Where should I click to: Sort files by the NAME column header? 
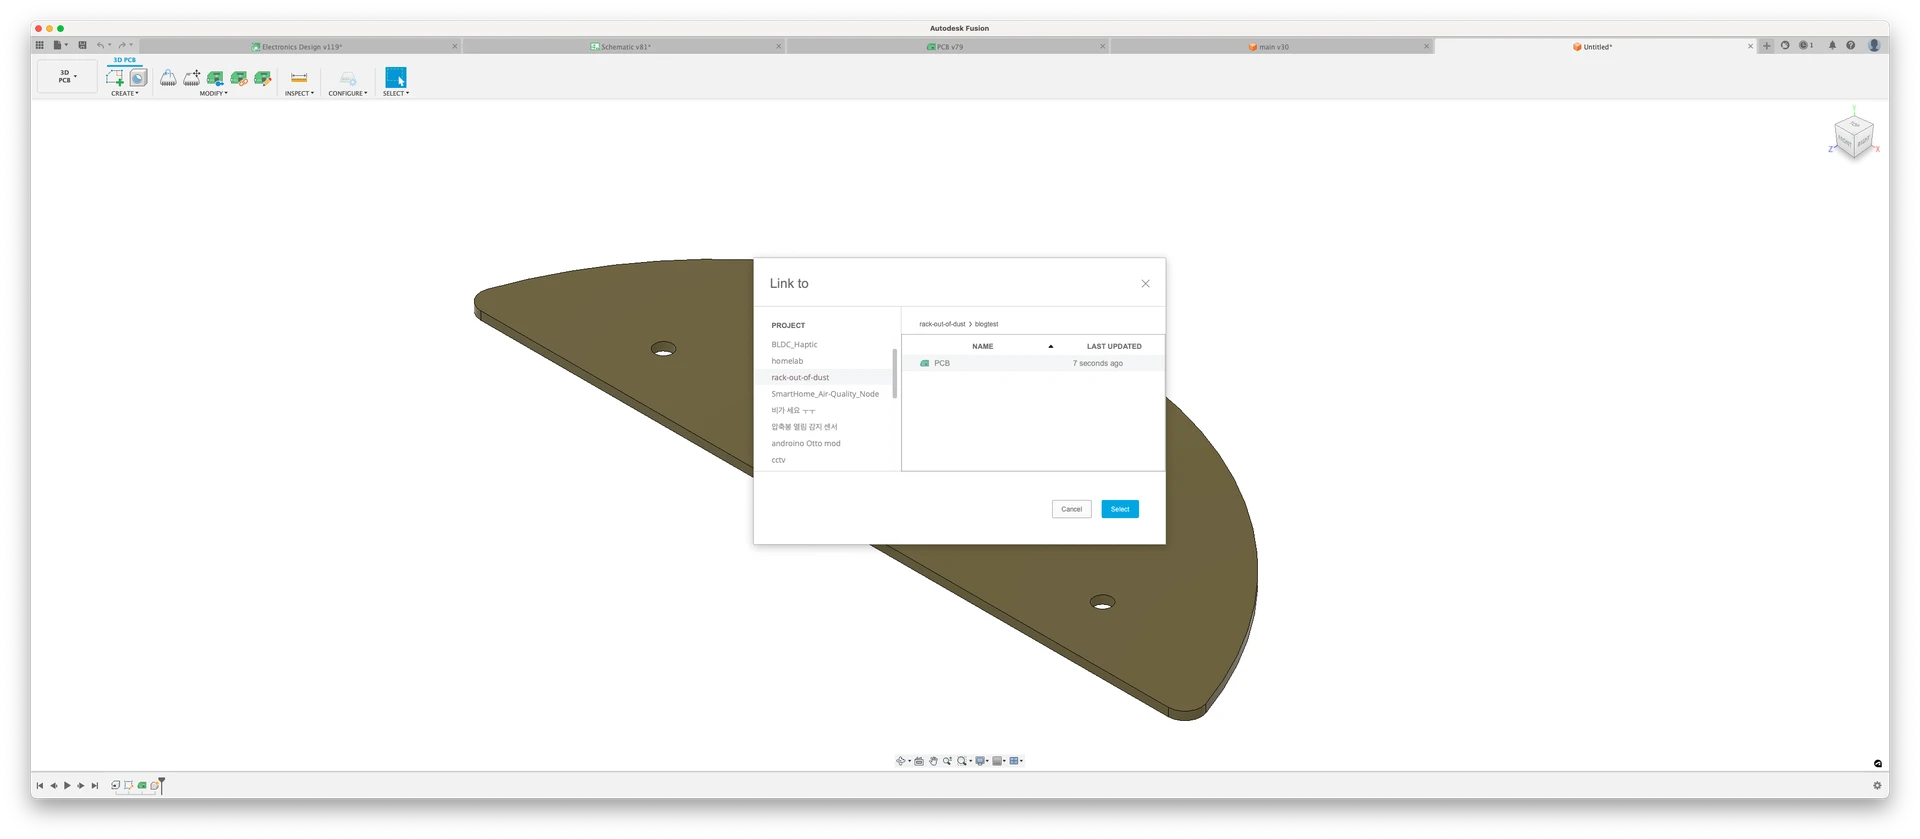pos(982,346)
